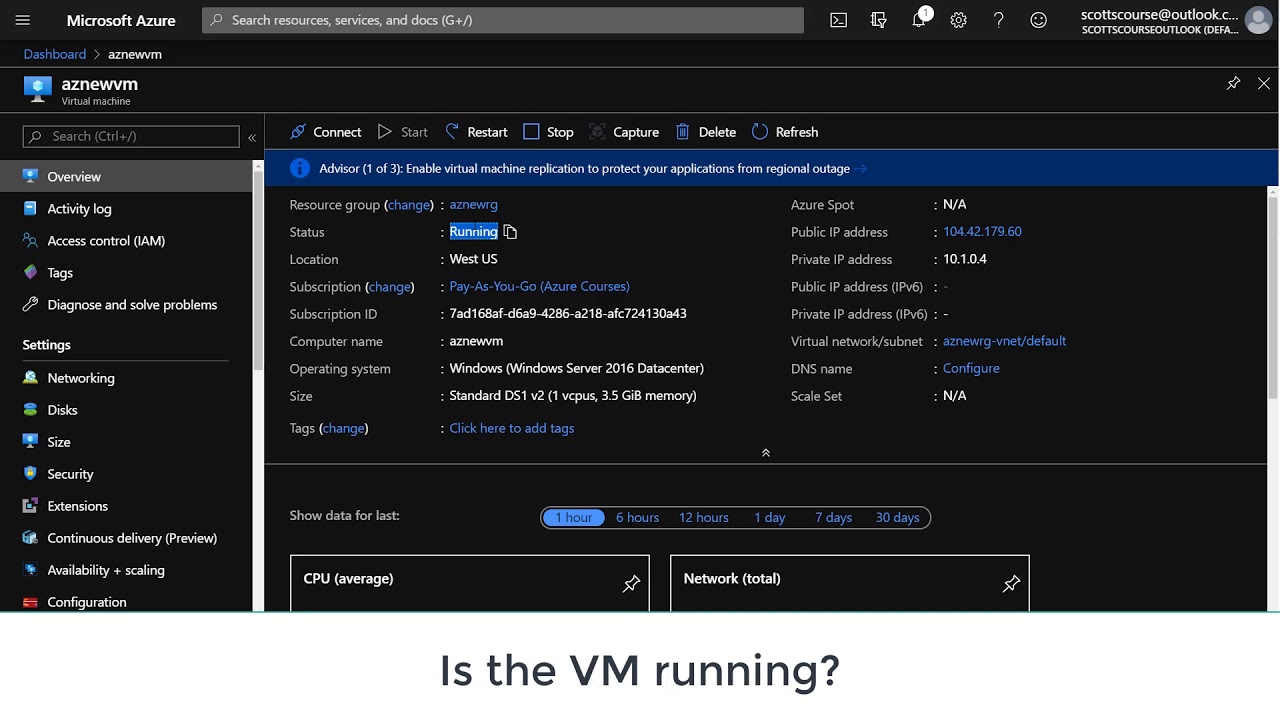Open Security settings
Screen dimensions: 1280x720
(126, 474)
